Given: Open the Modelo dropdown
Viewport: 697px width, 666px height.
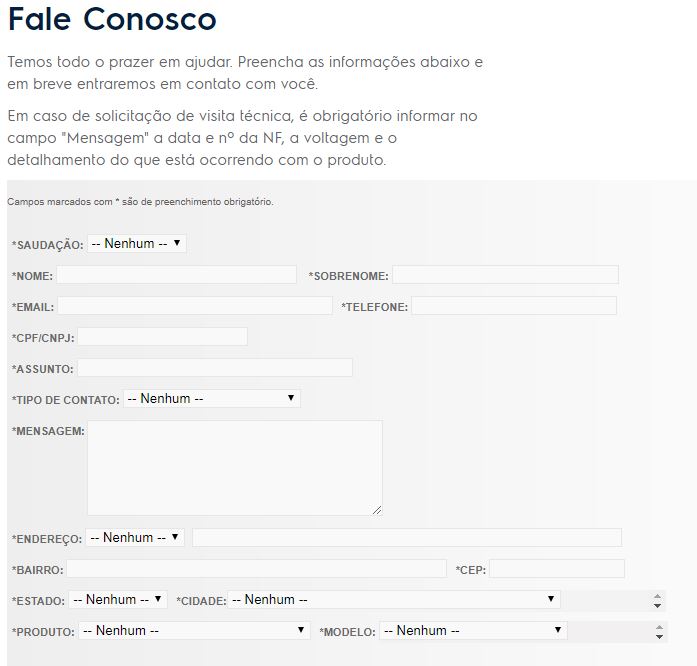Looking at the screenshot, I should pyautogui.click(x=473, y=631).
